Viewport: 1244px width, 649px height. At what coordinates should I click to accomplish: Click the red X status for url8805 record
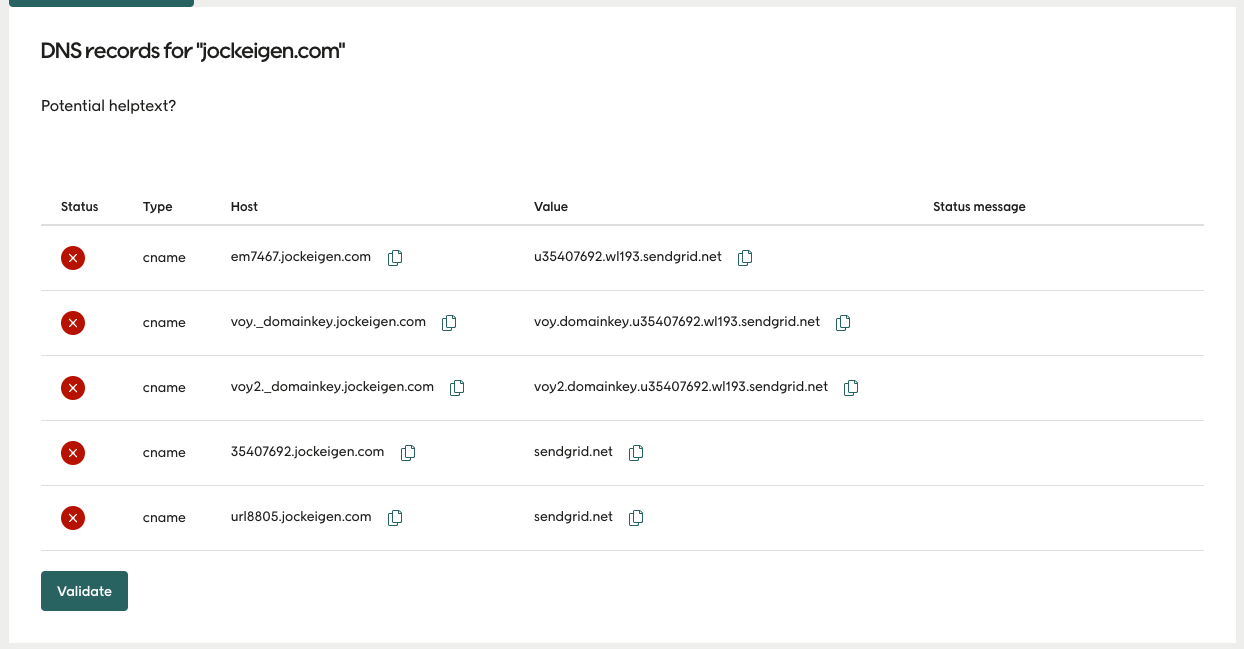[x=72, y=517]
